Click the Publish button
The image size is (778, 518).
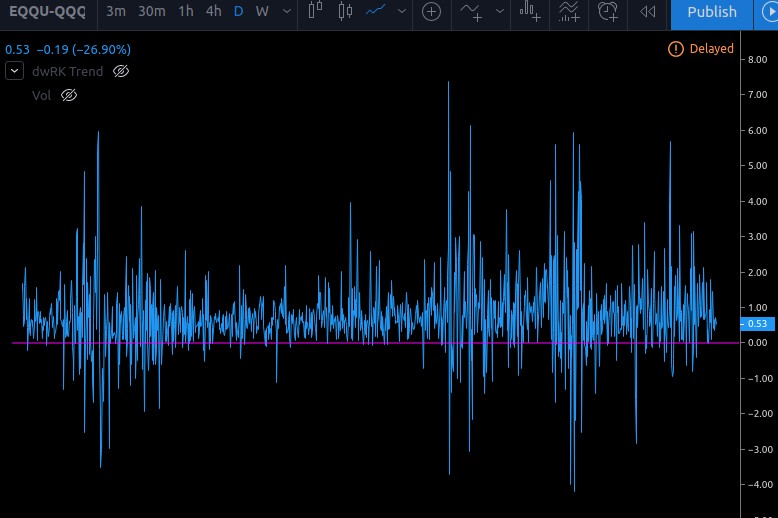[712, 12]
